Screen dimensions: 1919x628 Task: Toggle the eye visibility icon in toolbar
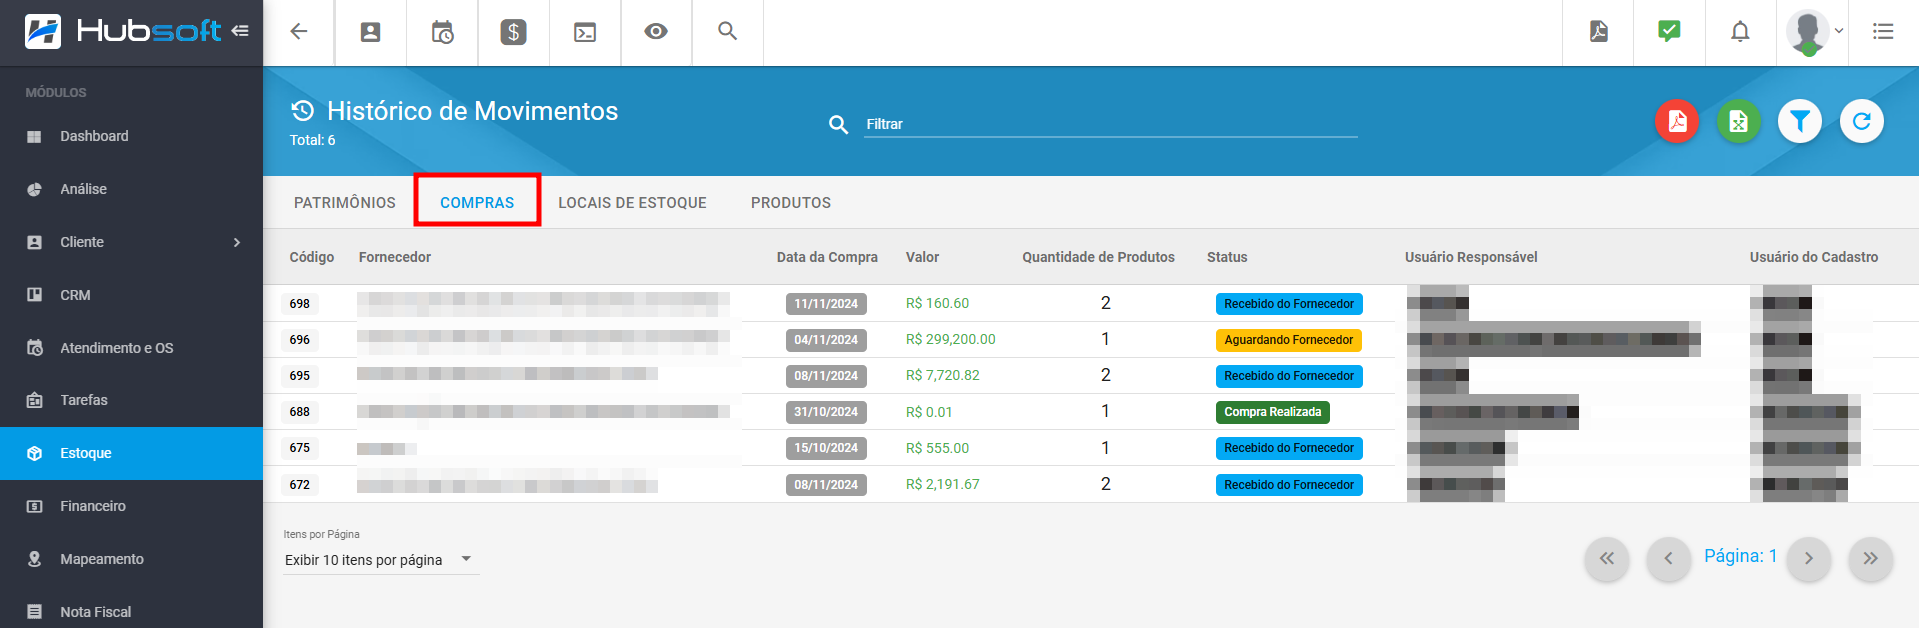(656, 32)
